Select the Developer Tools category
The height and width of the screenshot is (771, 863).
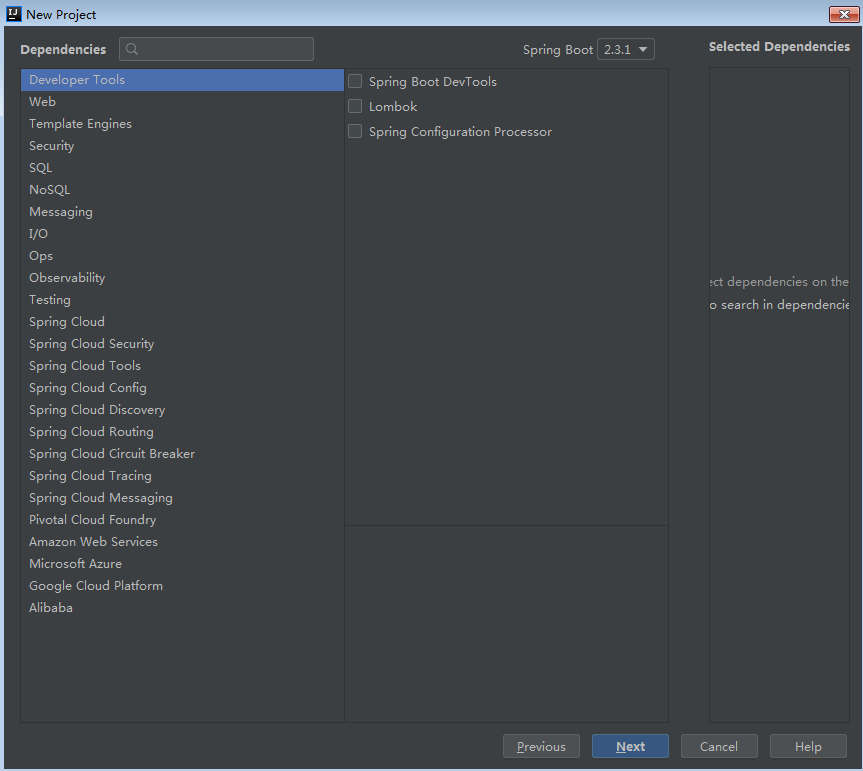[182, 80]
